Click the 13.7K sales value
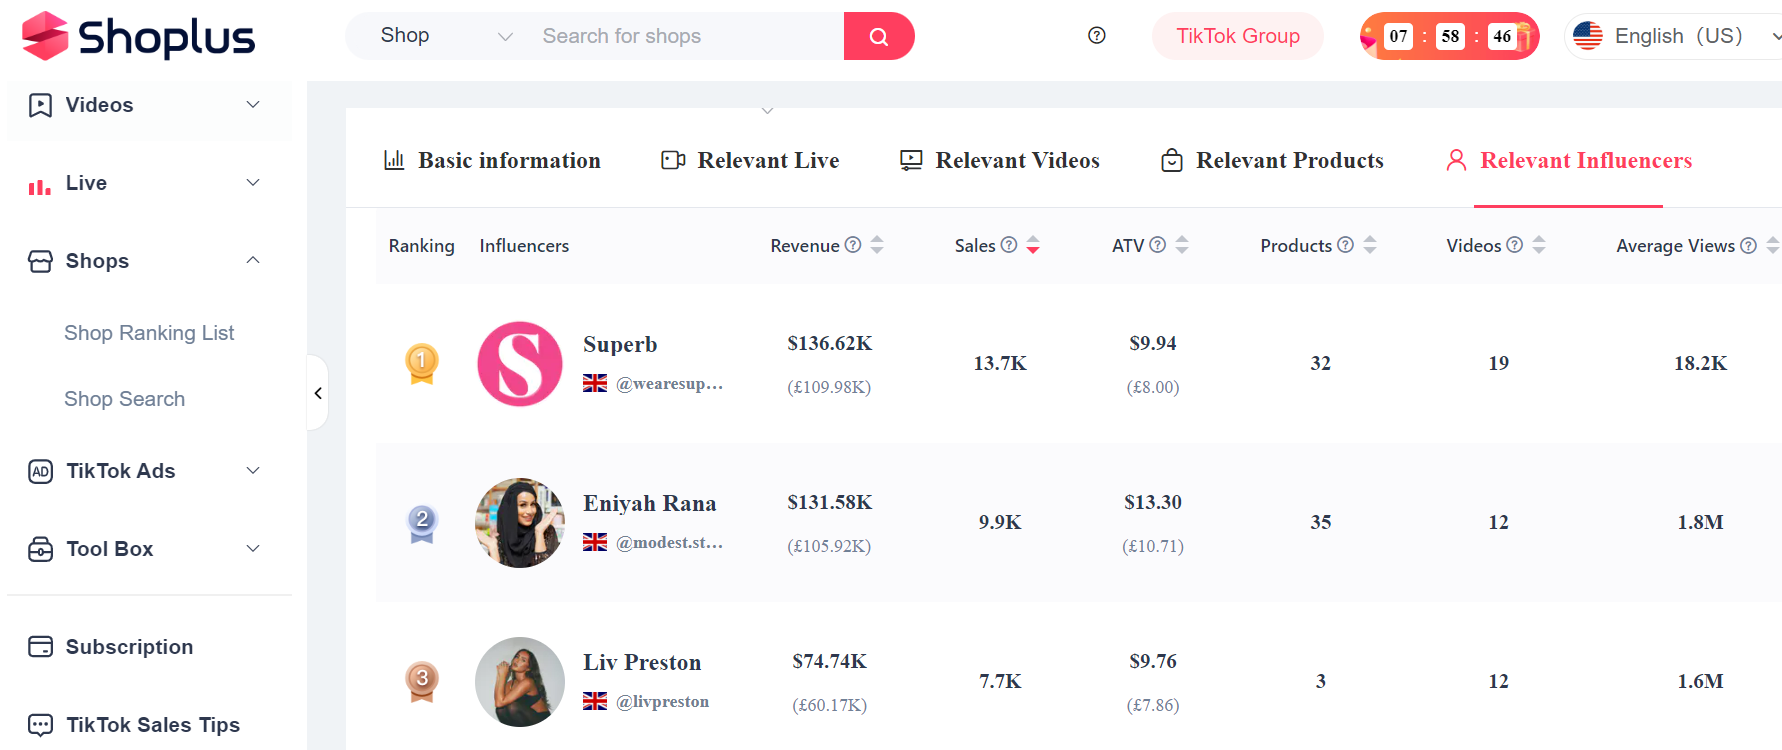1782x750 pixels. coord(1000,364)
